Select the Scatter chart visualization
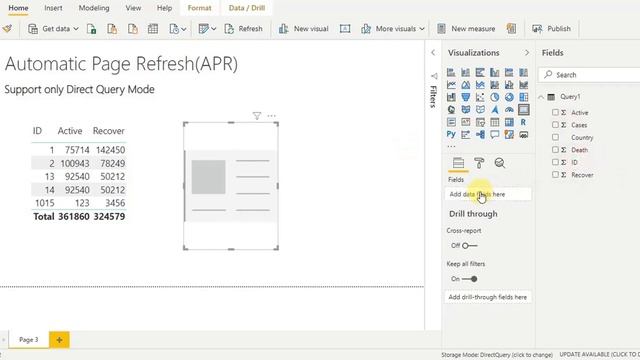 tap(480, 97)
